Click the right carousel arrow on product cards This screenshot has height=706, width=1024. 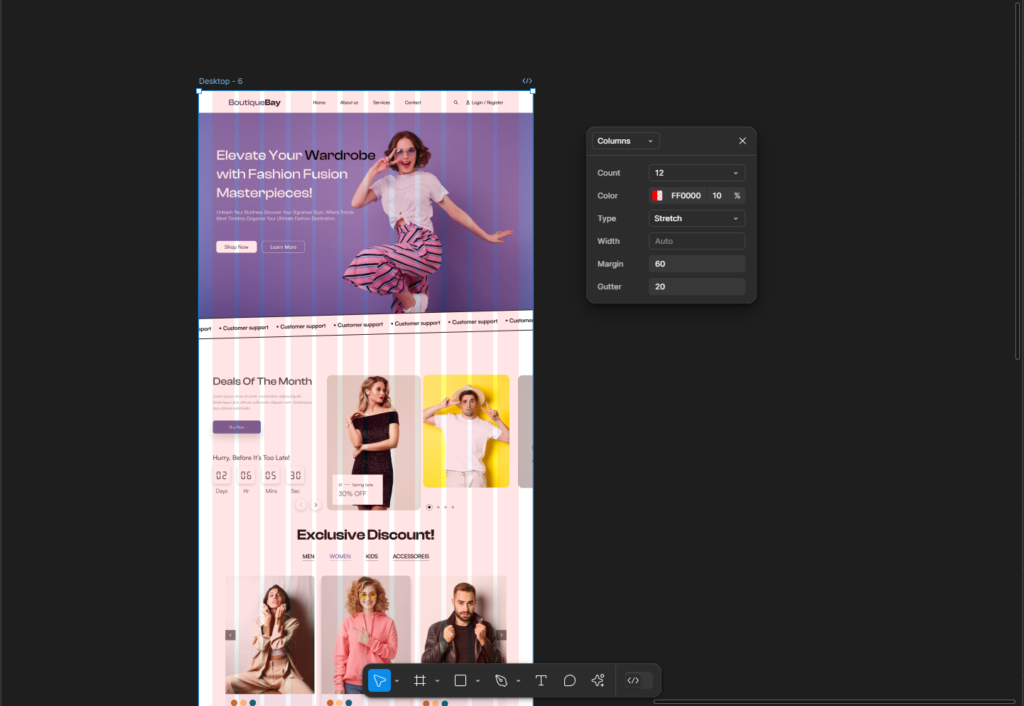(x=502, y=635)
